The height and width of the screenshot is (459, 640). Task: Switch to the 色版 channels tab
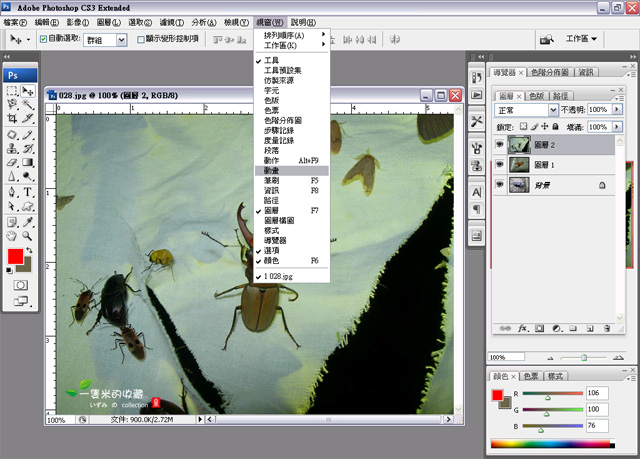535,95
